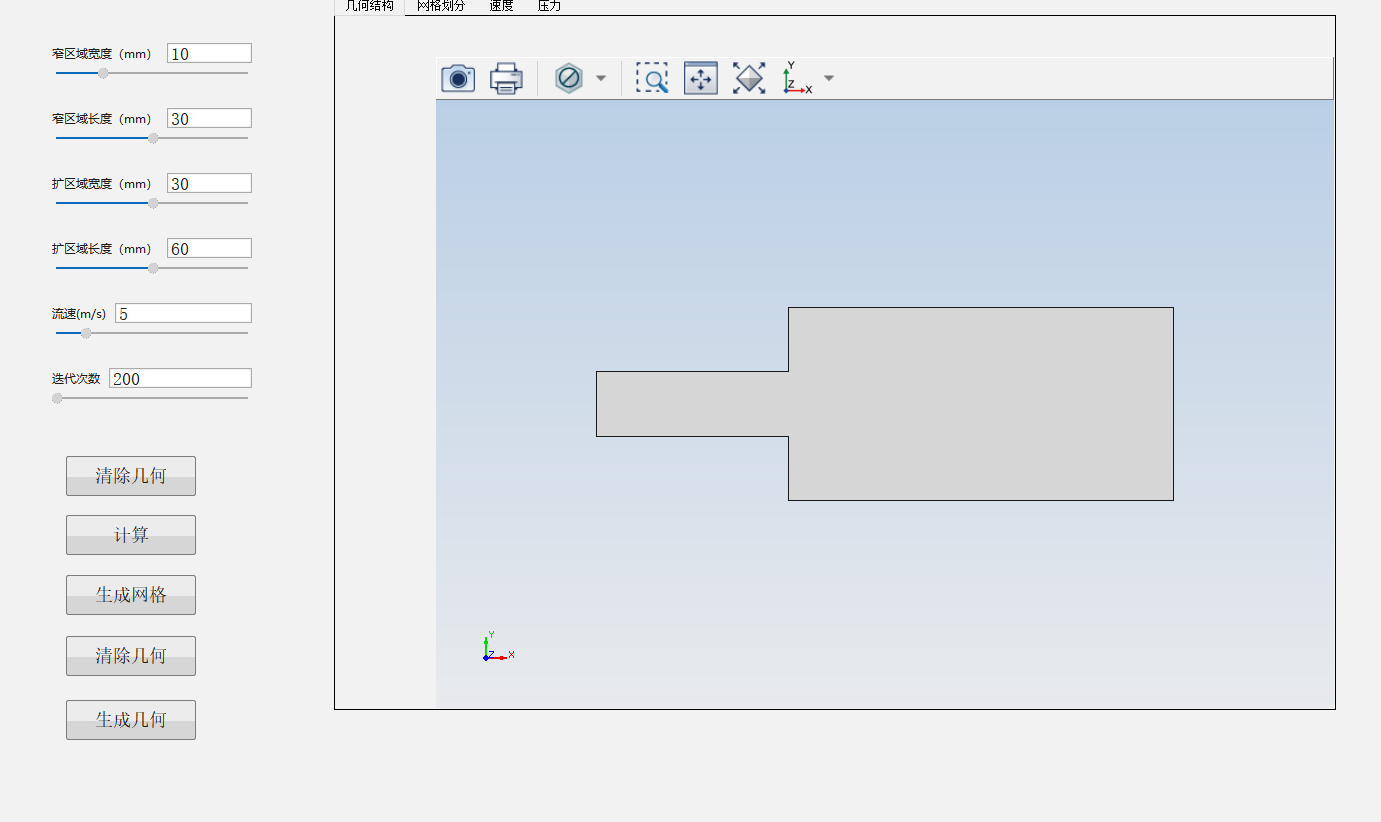Open the 速度 tab
The image size is (1381, 822).
coord(501,6)
